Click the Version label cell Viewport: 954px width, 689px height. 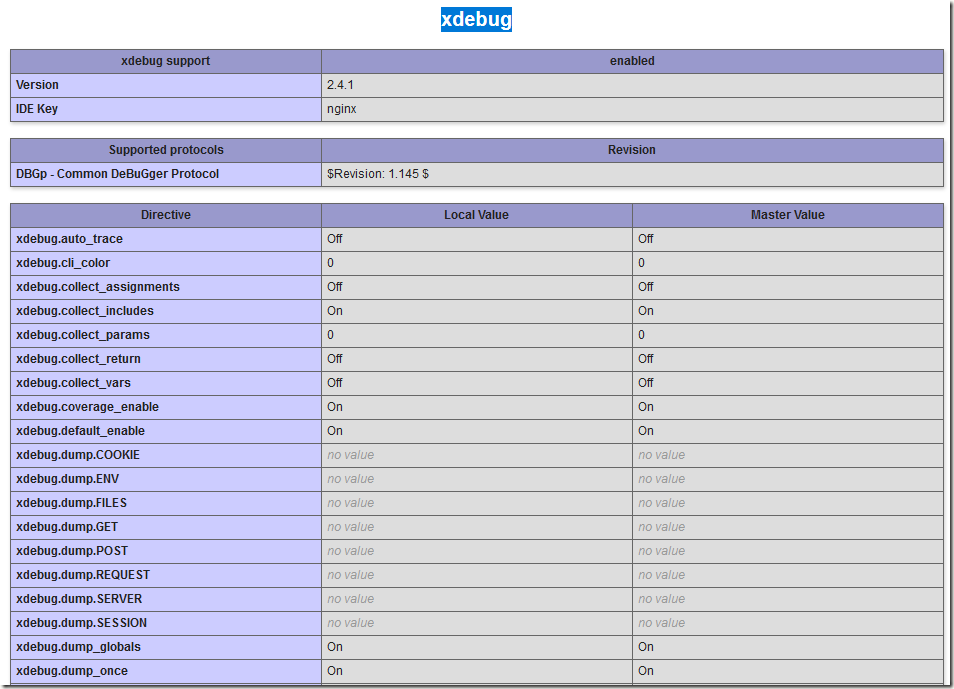(165, 85)
